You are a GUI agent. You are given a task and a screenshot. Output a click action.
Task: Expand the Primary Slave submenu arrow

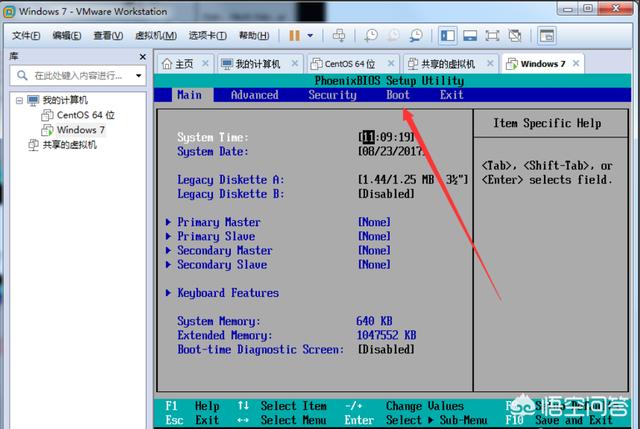coord(168,236)
